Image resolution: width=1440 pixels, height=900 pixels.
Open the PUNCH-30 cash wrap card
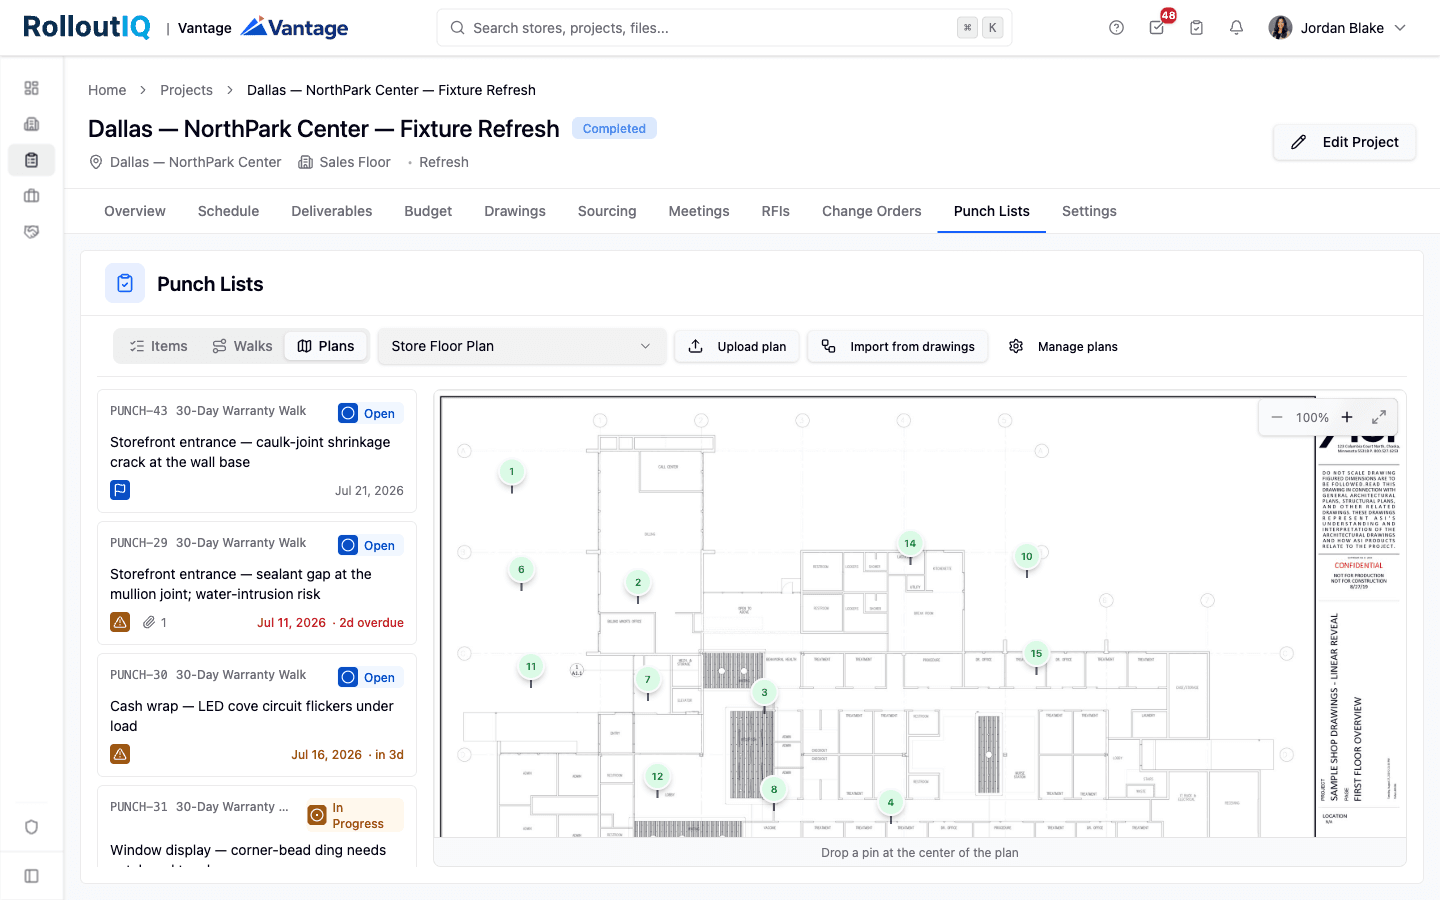[257, 715]
